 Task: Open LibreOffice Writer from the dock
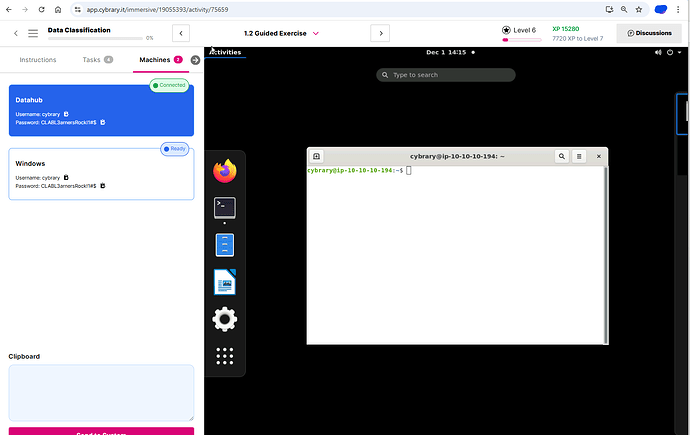(225, 282)
